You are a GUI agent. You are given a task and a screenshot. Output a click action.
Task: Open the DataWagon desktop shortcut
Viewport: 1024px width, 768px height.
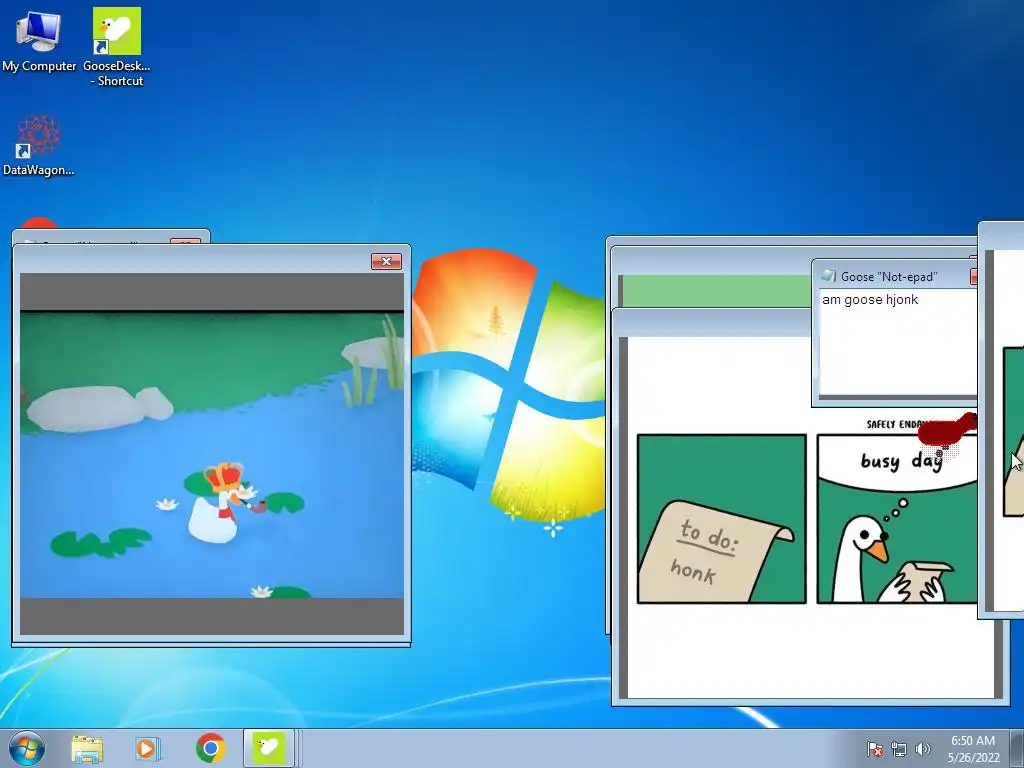click(x=39, y=145)
